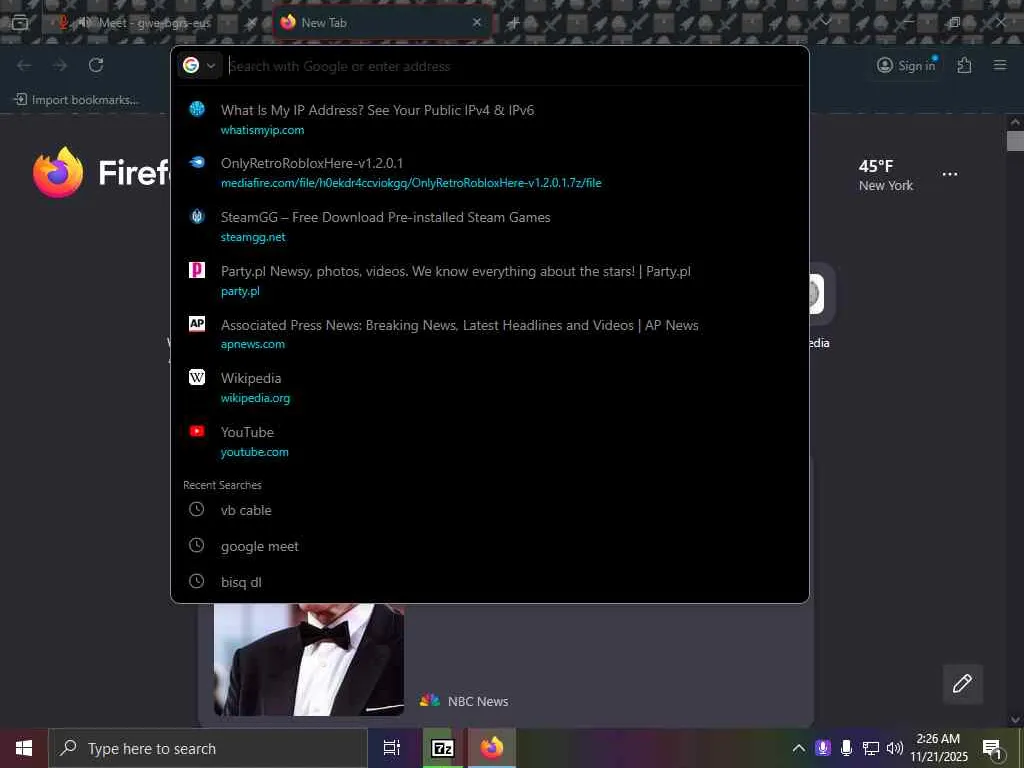Open the Firefox hamburger menu
Viewport: 1024px width, 768px height.
pos(1000,65)
